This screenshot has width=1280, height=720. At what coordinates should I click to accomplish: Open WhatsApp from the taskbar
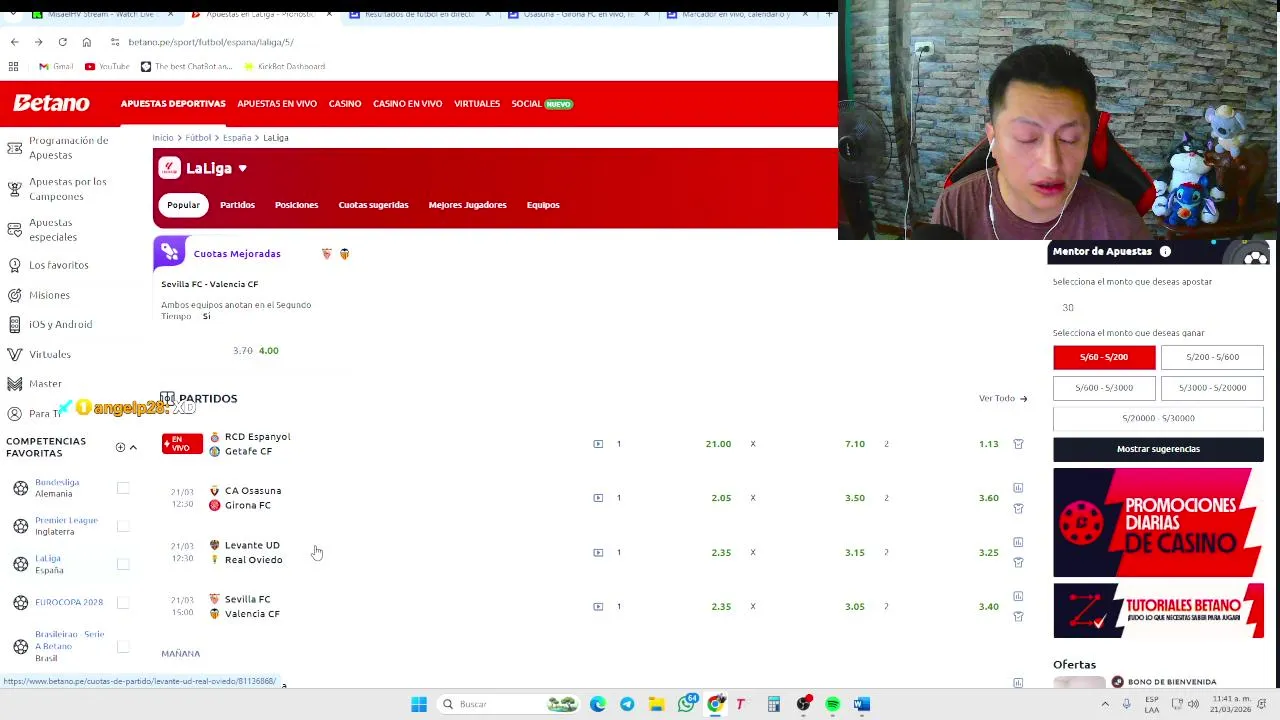pyautogui.click(x=686, y=704)
